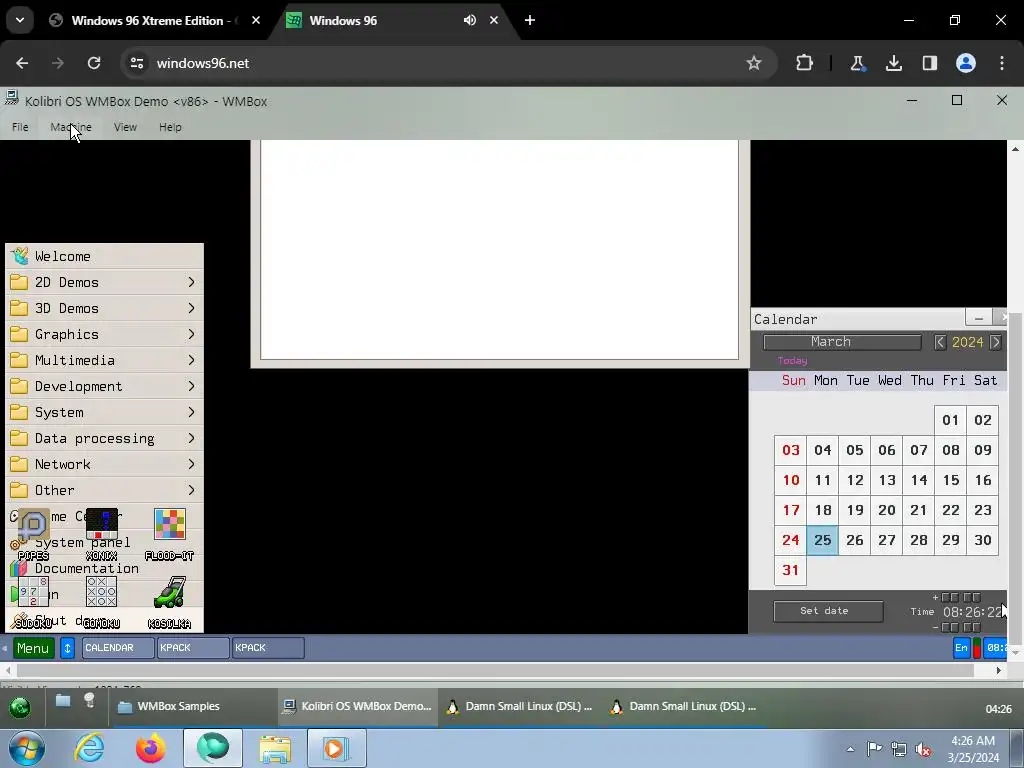Open Windows 96 start globe button
The image size is (1024, 768).
click(20, 707)
